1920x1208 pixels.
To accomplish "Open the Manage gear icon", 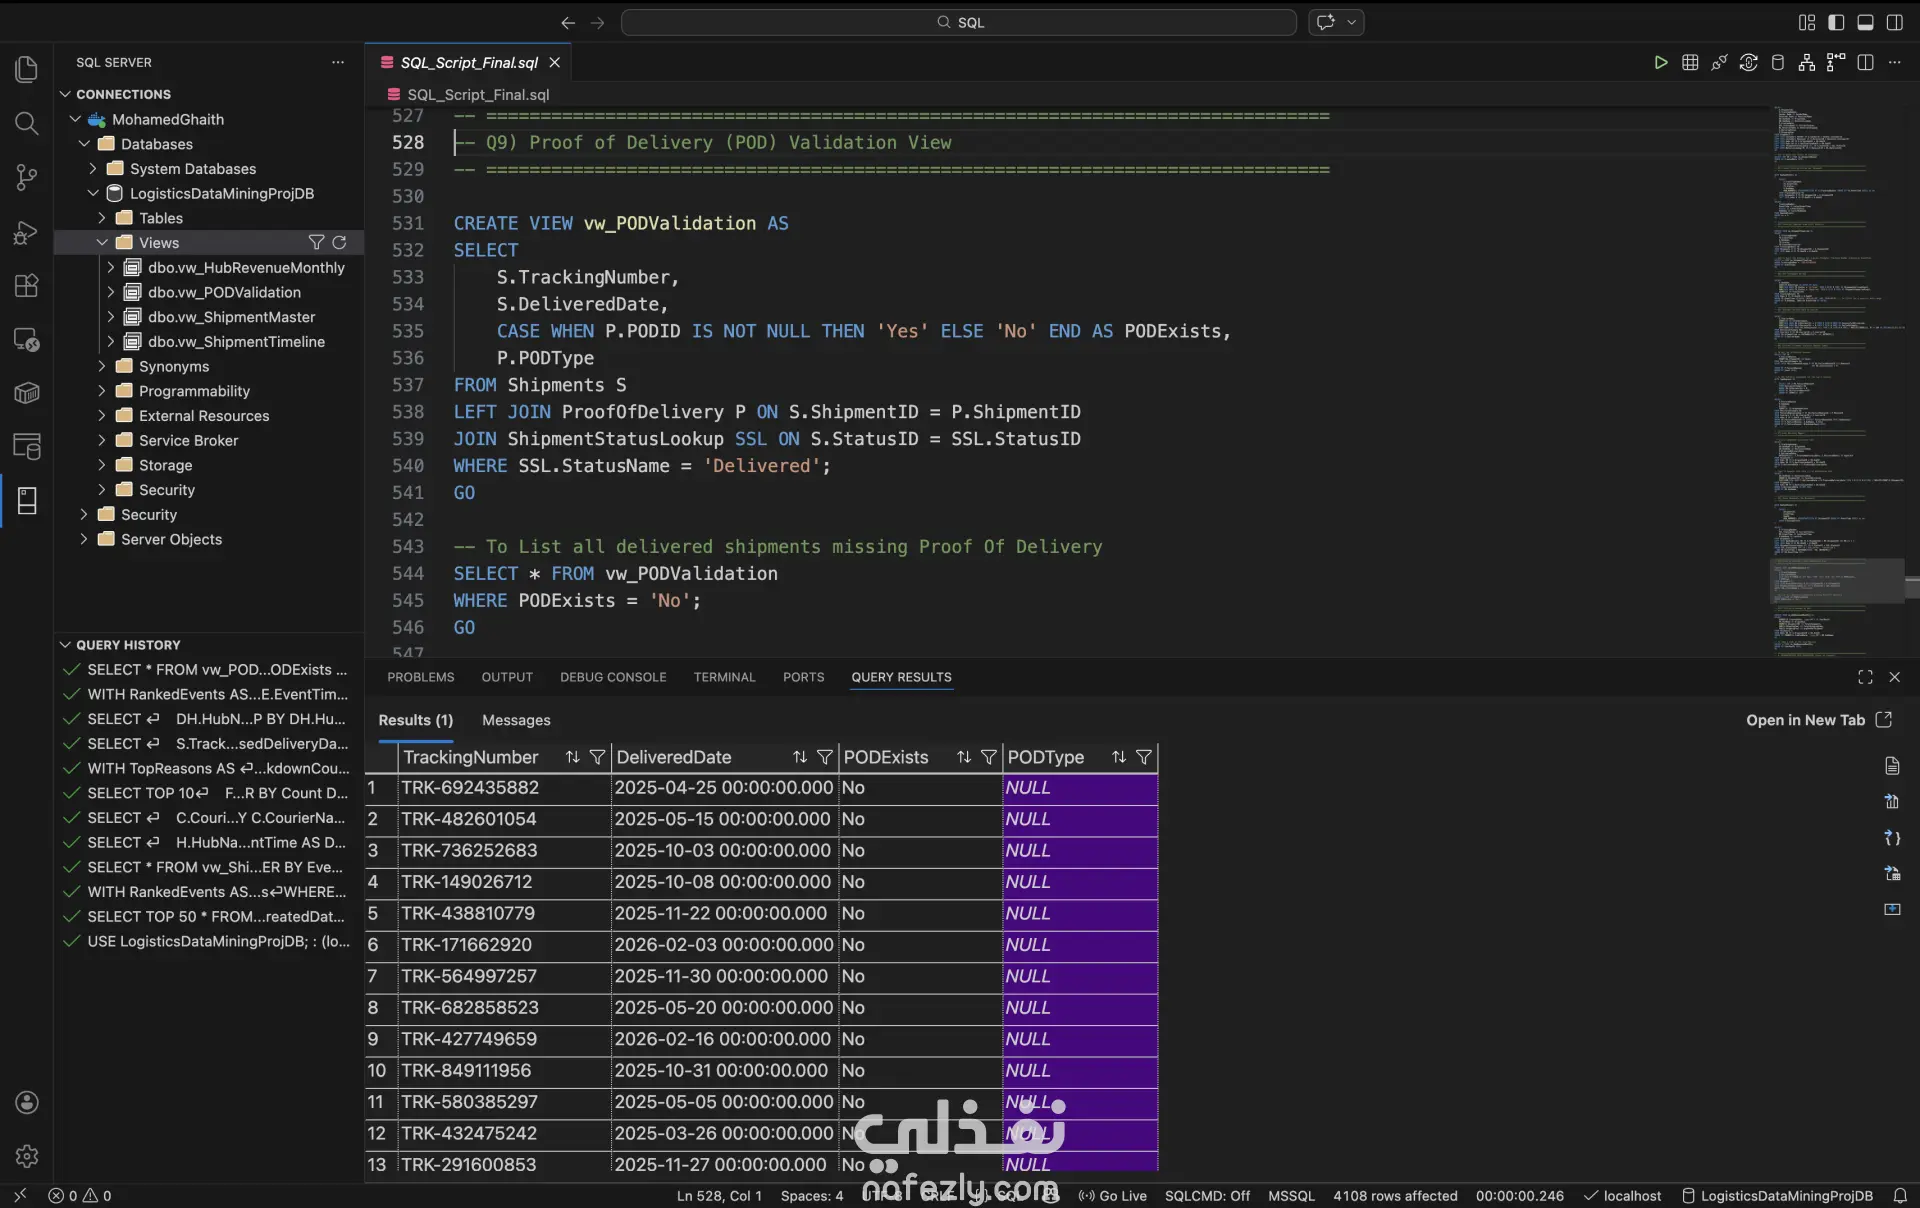I will pyautogui.click(x=27, y=1156).
